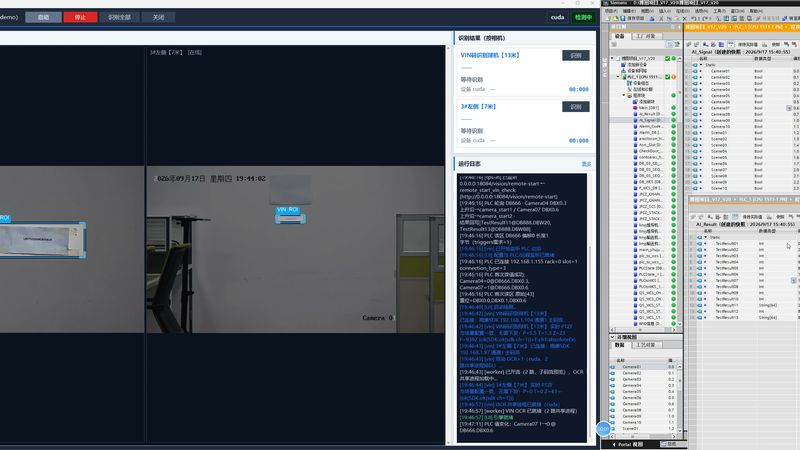Click the undo arrow in the TIA toolbar
Viewport: 800px width, 450px height.
coord(693,18)
